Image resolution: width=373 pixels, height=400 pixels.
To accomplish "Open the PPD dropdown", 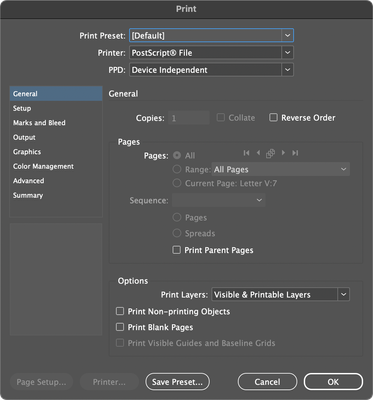I will (x=211, y=70).
